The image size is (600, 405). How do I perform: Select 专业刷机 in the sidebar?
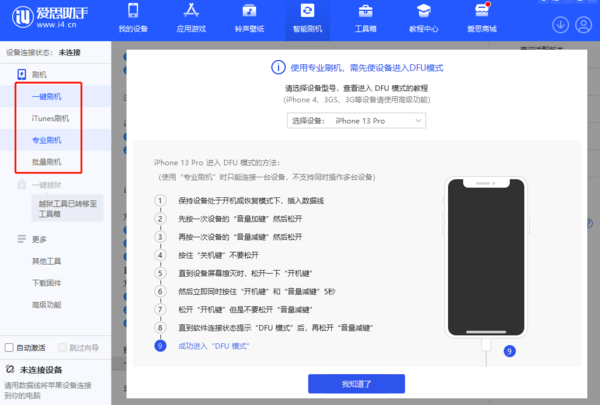pos(47,140)
